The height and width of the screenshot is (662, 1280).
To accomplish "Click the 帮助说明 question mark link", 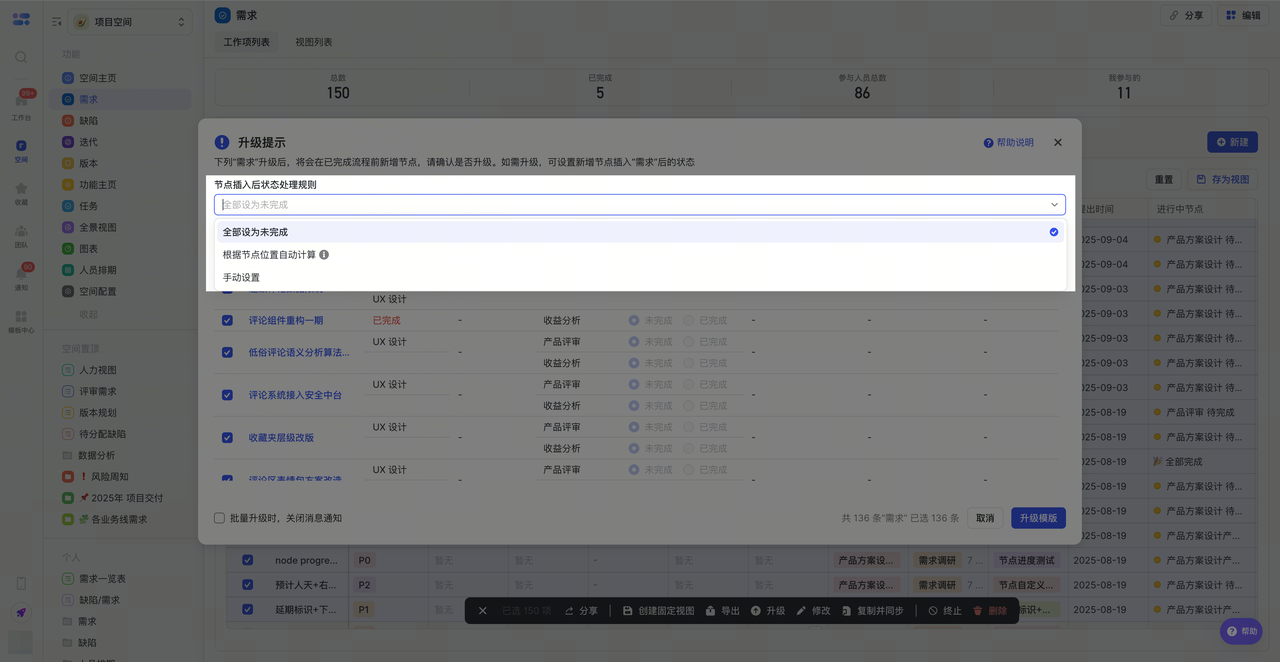I will tap(1009, 143).
